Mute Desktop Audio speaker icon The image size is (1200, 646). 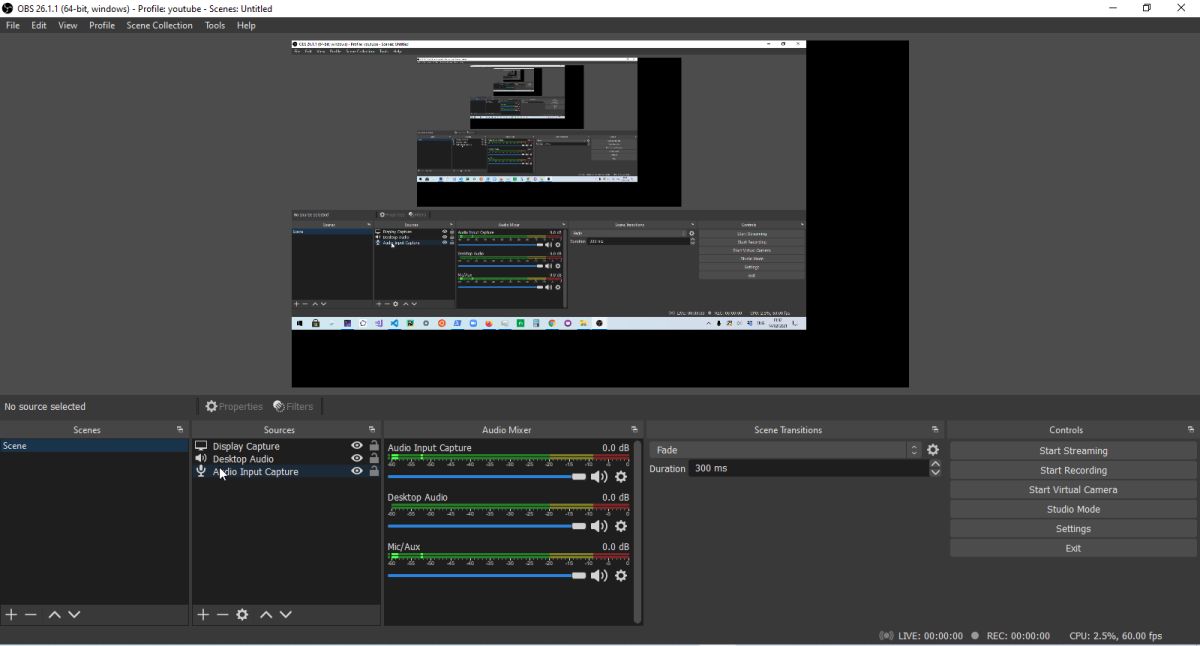tap(599, 526)
